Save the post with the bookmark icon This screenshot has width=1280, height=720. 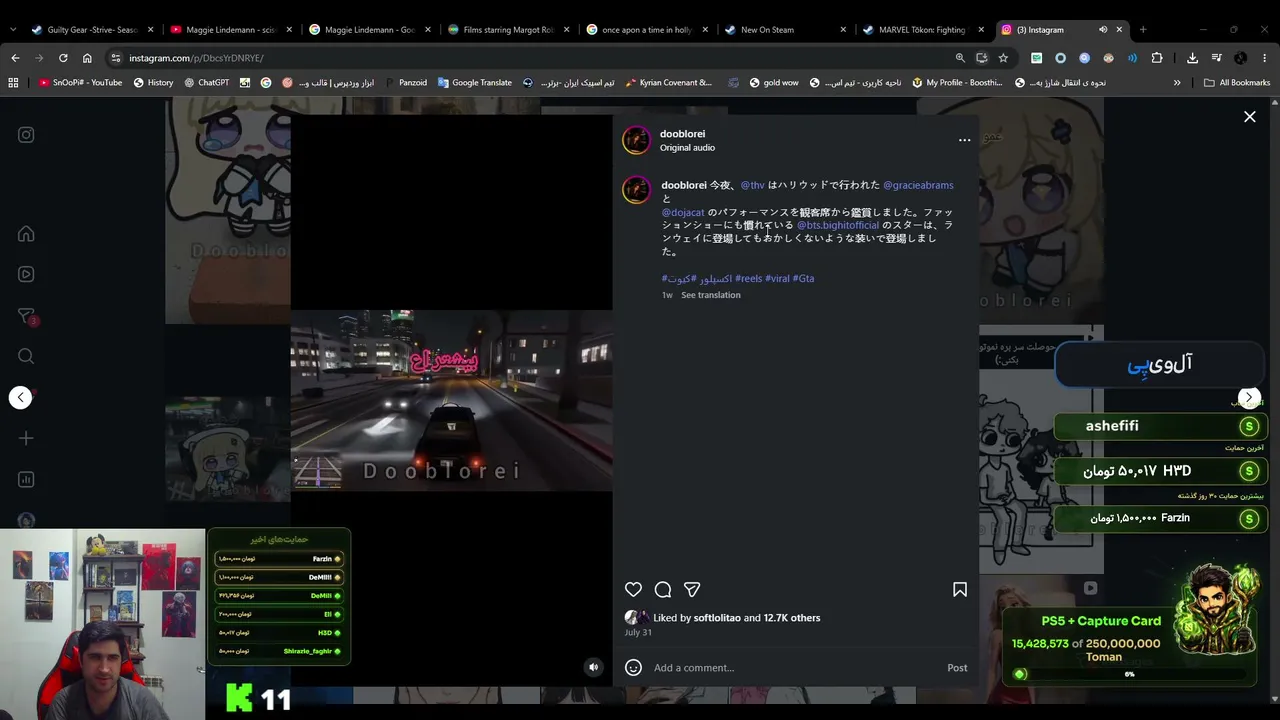960,590
